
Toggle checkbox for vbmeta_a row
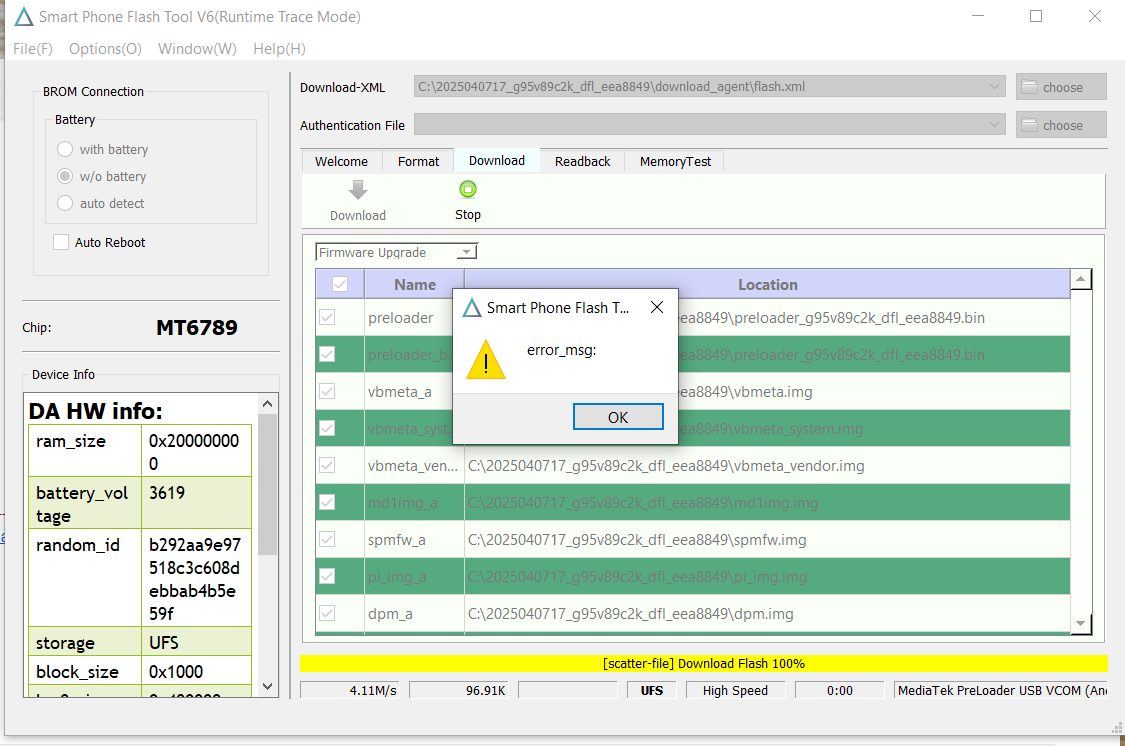click(x=327, y=391)
